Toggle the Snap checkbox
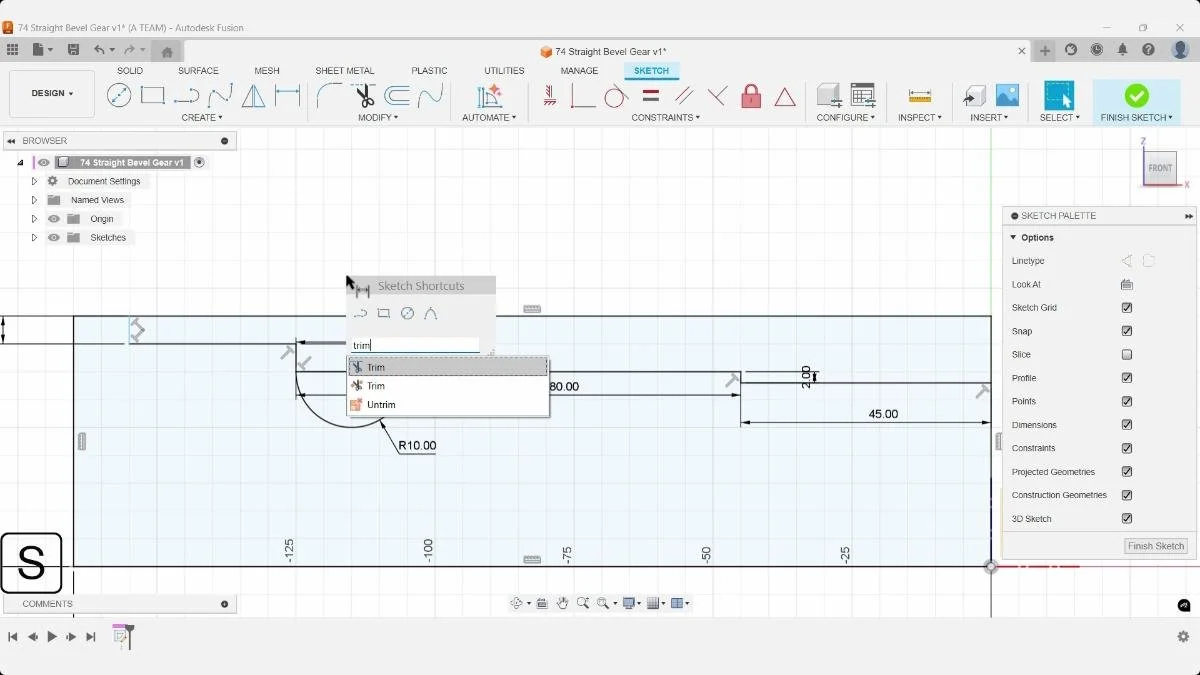Screen dimensions: 1200x675 (1127, 331)
